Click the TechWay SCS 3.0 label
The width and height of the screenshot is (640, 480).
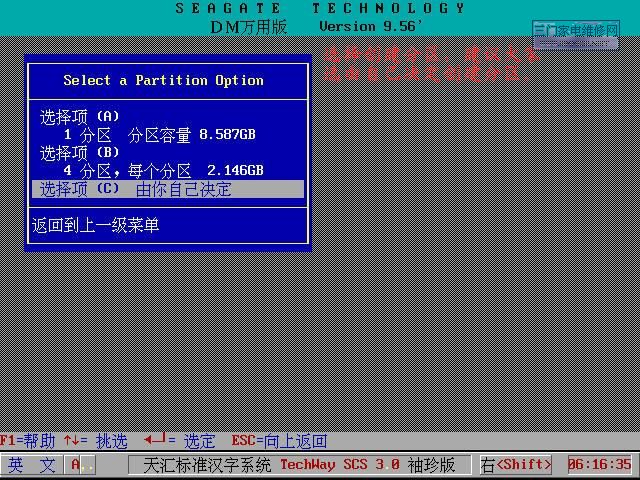coord(339,465)
